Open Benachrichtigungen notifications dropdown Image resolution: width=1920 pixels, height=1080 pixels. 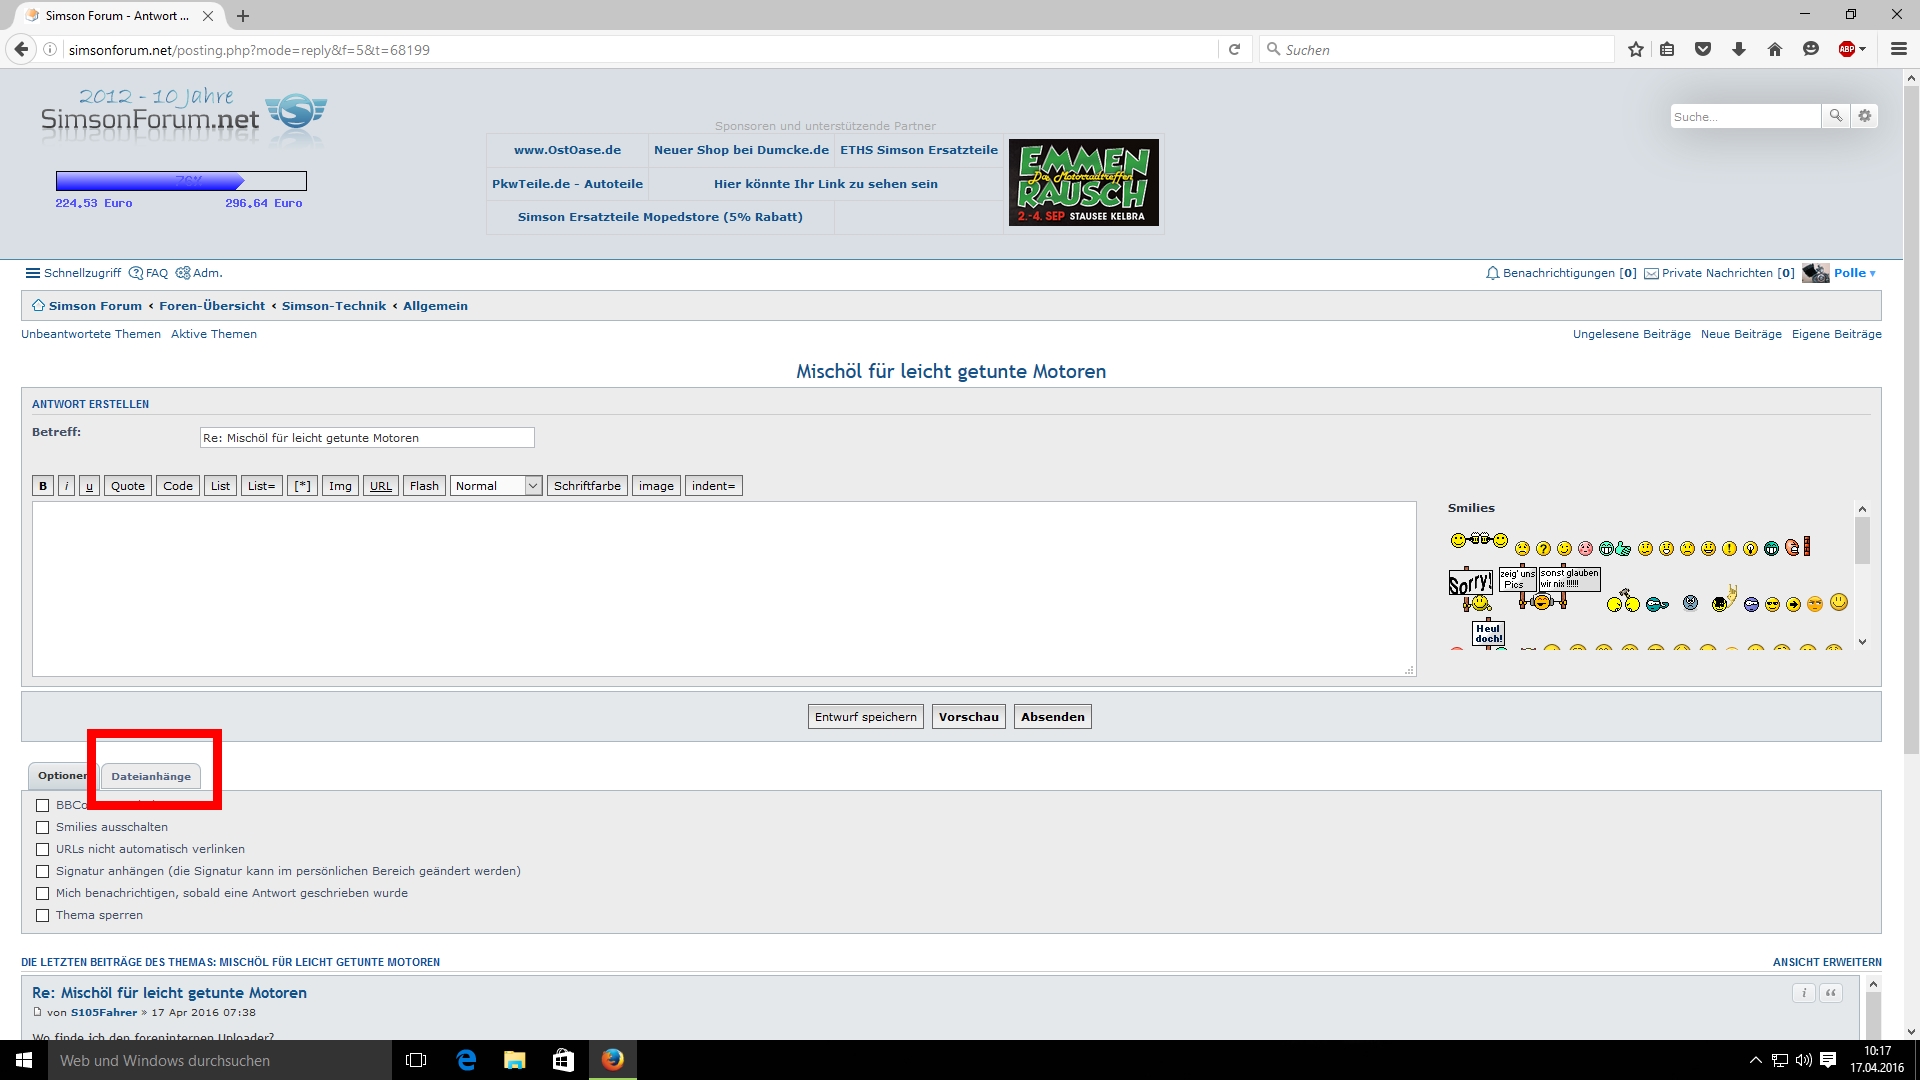pos(1561,273)
